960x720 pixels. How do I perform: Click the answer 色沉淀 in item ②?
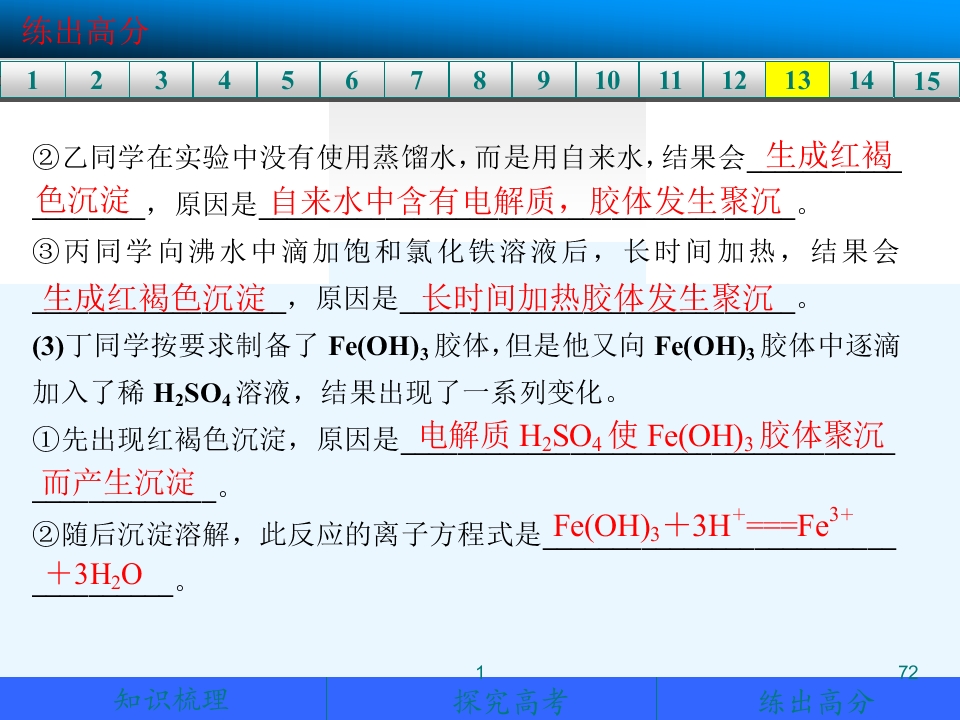pyautogui.click(x=83, y=200)
